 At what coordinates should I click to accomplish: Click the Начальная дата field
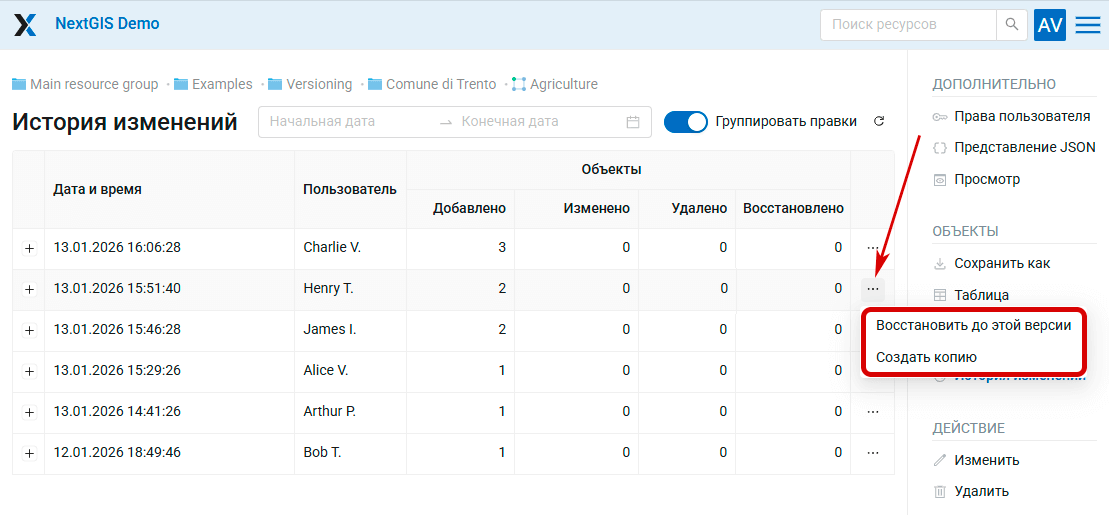pyautogui.click(x=345, y=122)
